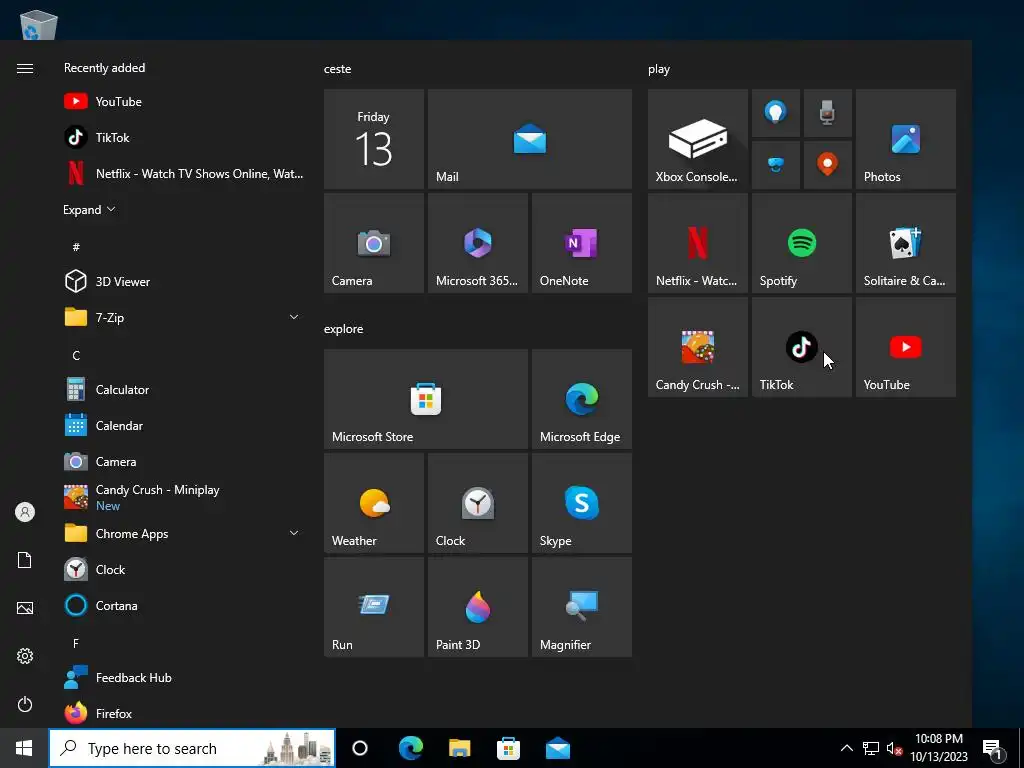
Task: Launch the TikTok tile in the play group
Action: tap(802, 347)
